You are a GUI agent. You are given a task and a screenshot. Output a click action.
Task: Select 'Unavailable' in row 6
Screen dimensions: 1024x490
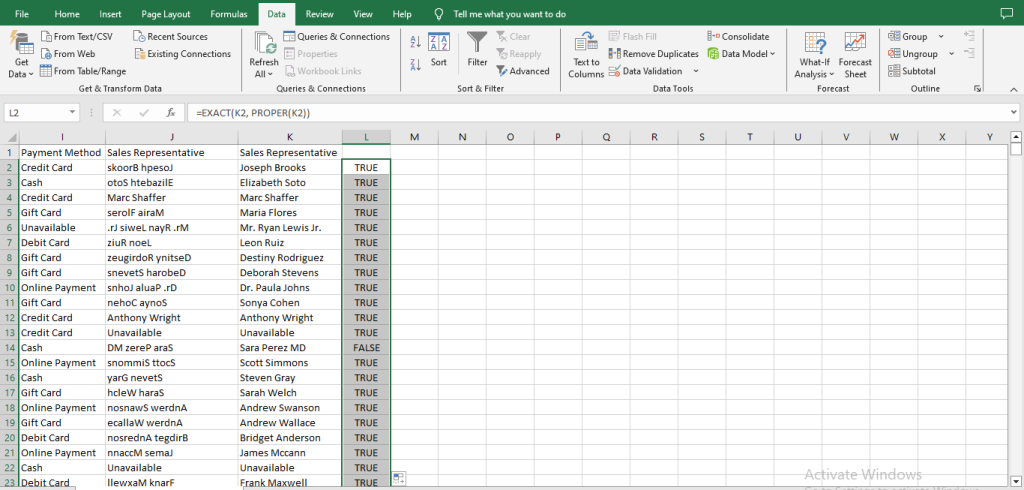pyautogui.click(x=62, y=227)
